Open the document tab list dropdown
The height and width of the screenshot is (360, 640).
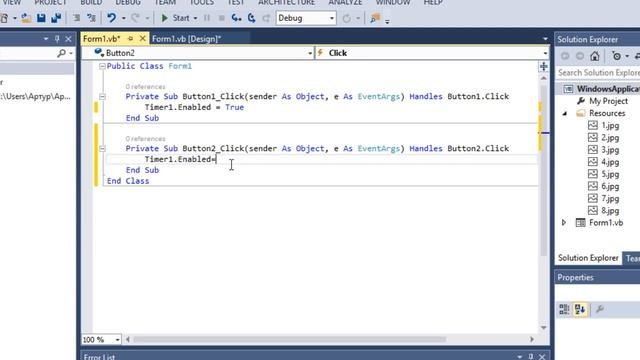[x=545, y=39]
